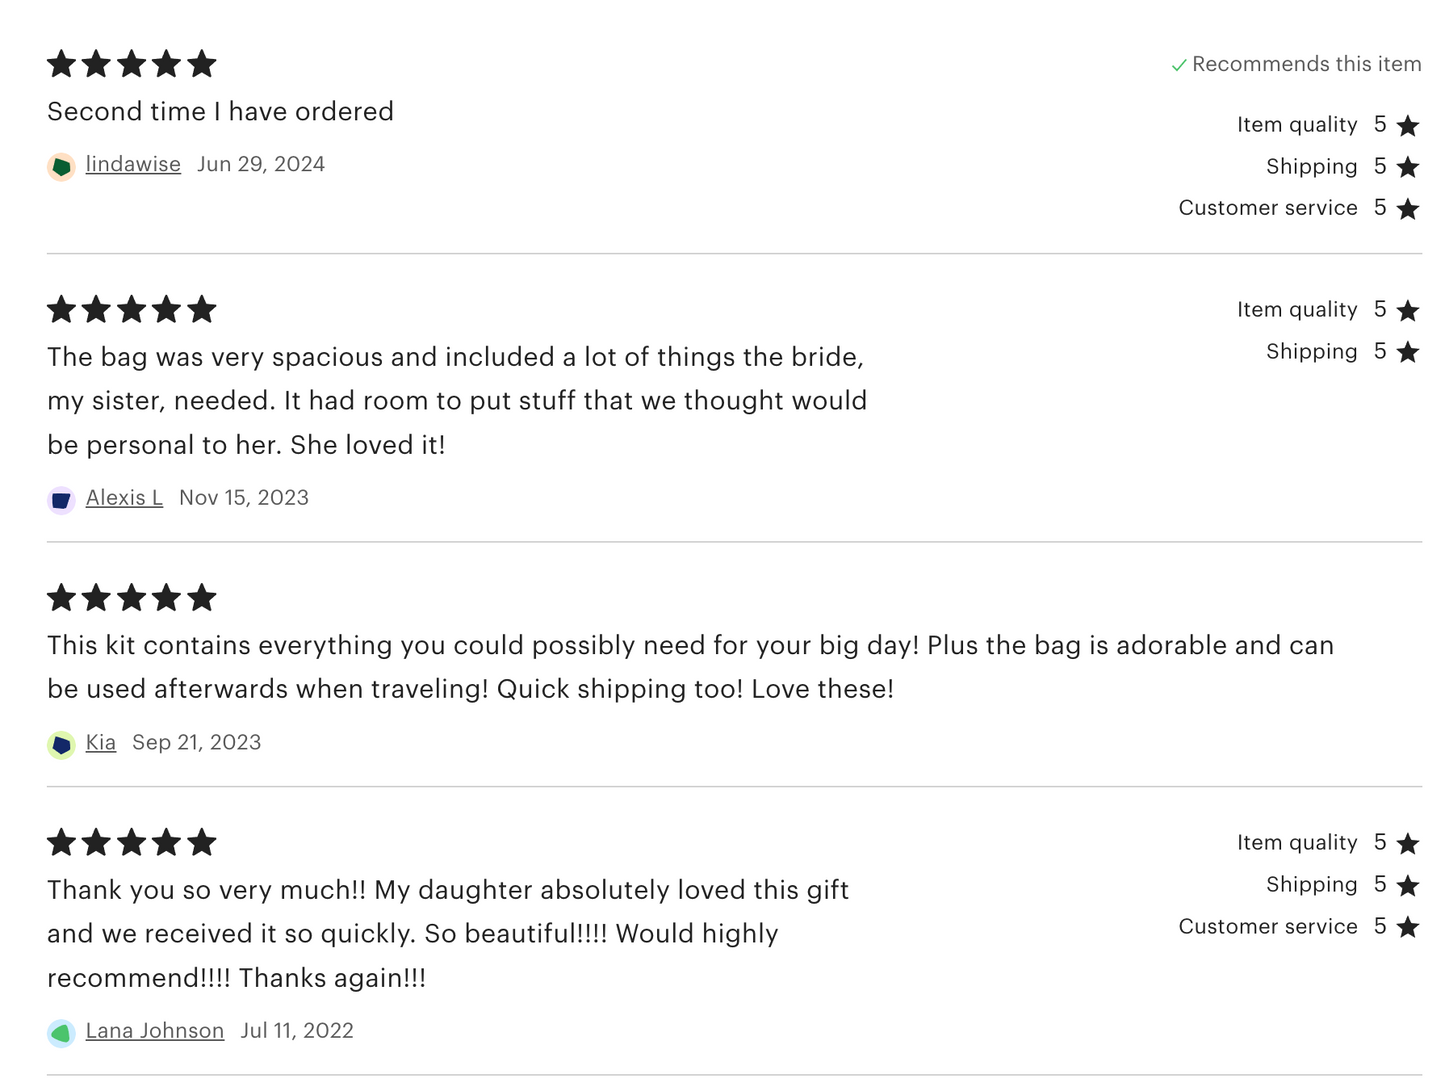The image size is (1445, 1087).
Task: Click the Jun 29, 2024 review date
Action: click(x=261, y=164)
